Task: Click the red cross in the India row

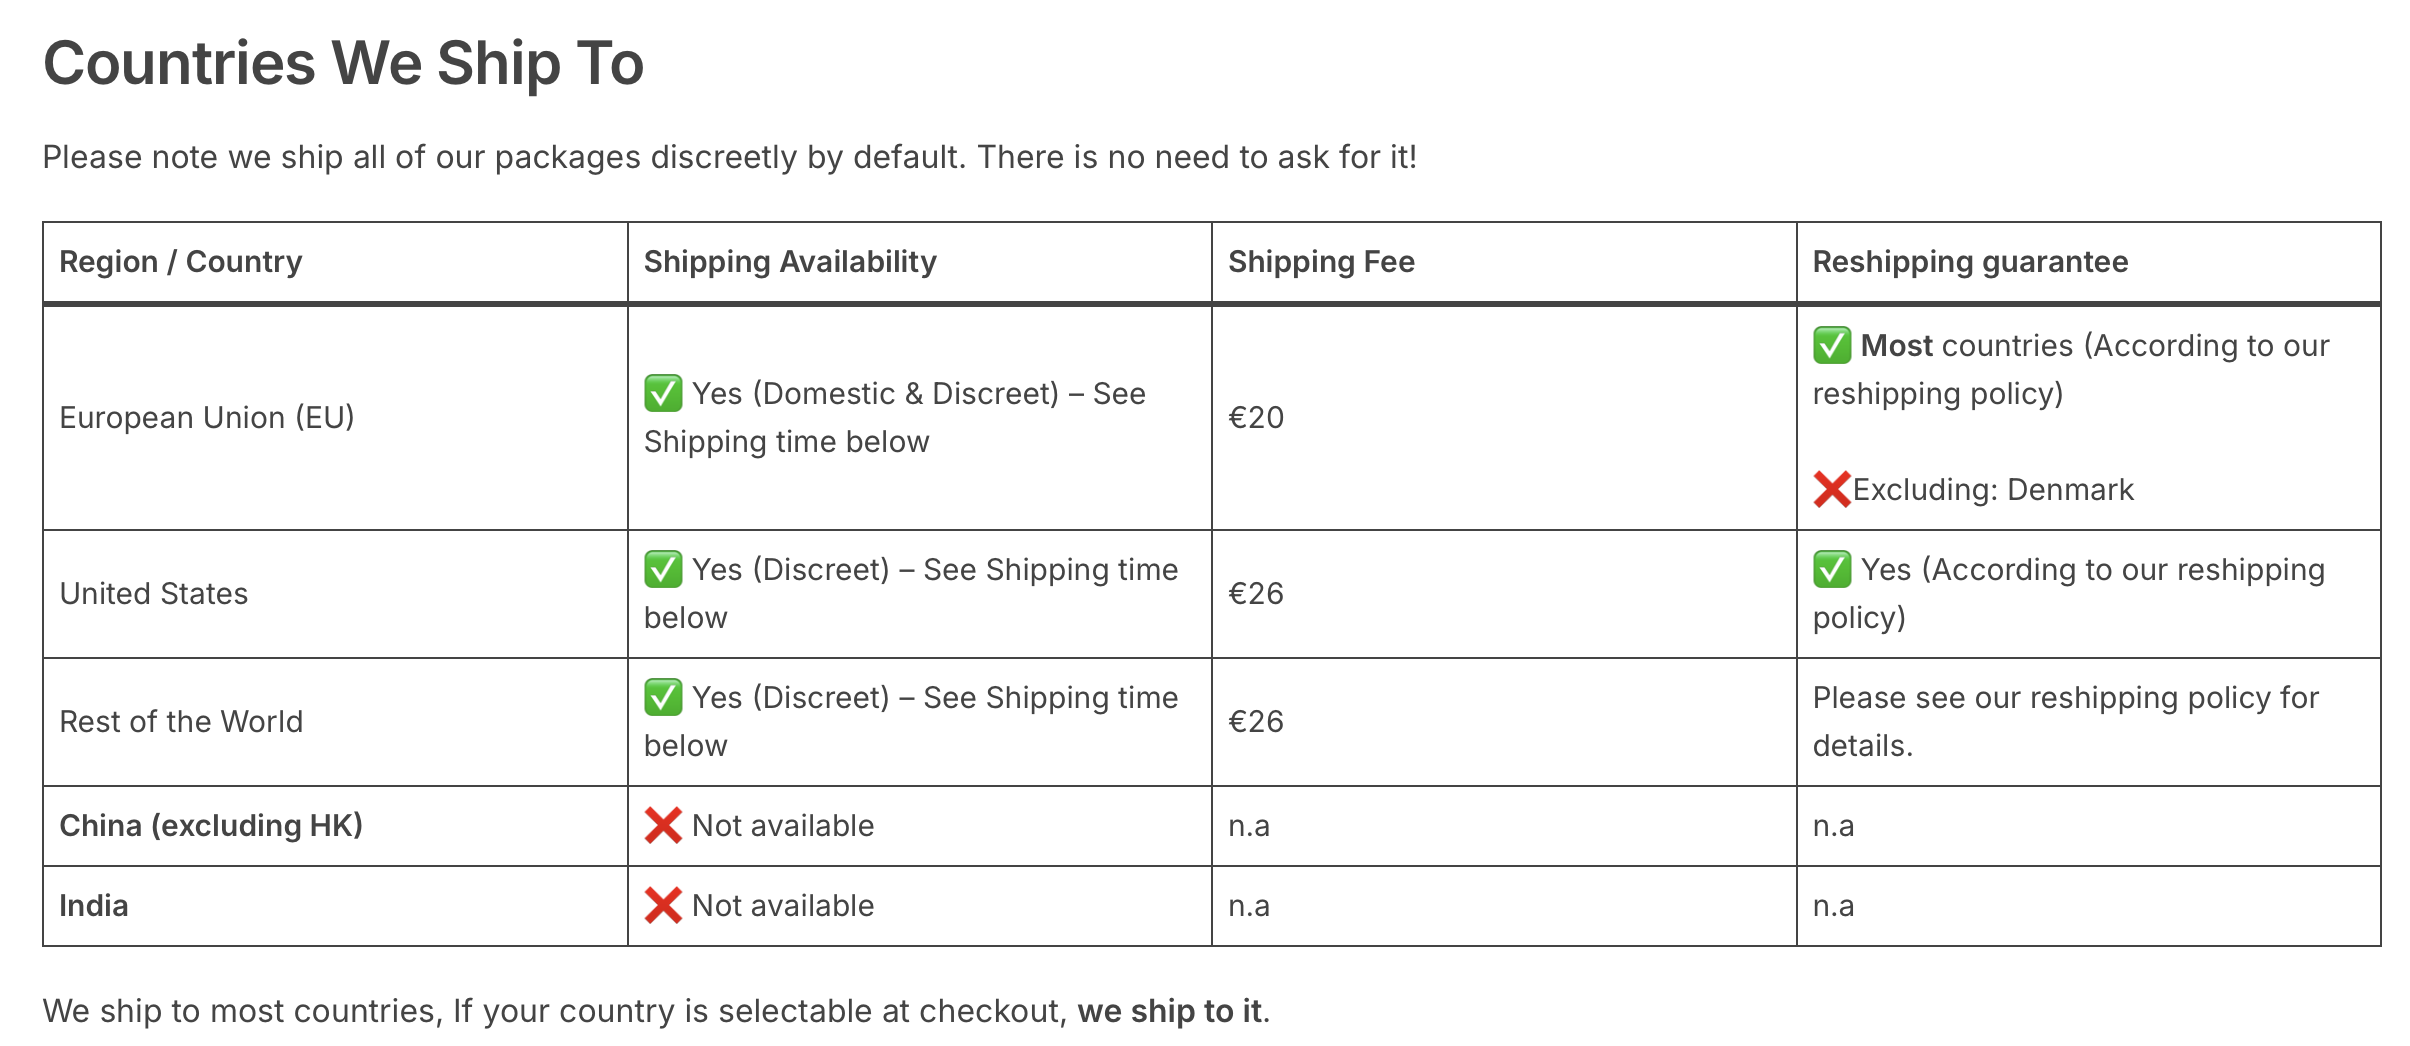Action: coord(663,906)
